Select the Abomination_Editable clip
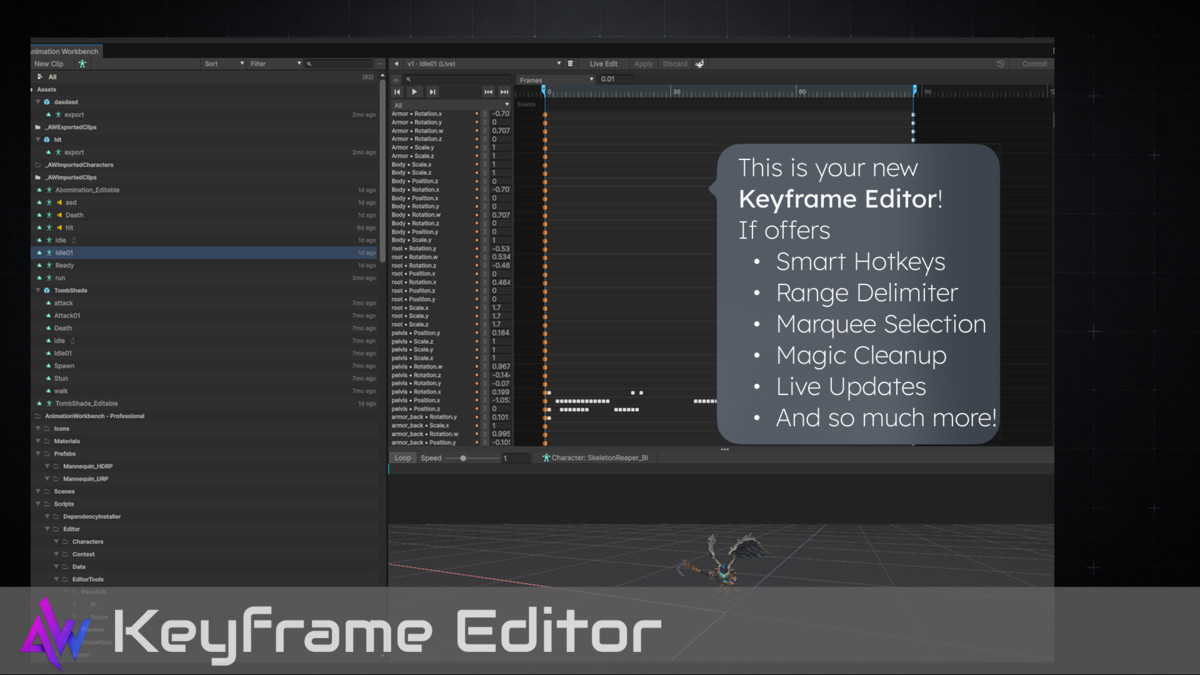 87,190
